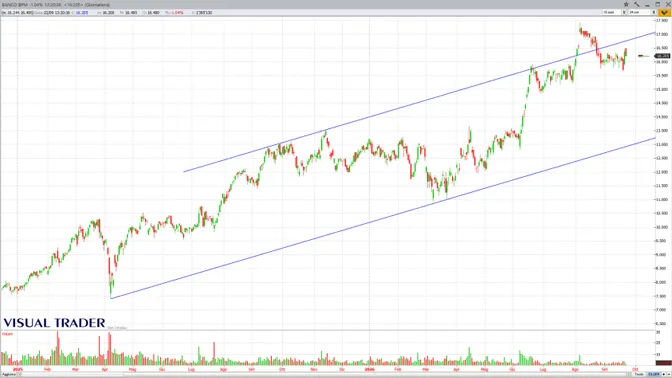Maximize the chart window

(658, 4)
